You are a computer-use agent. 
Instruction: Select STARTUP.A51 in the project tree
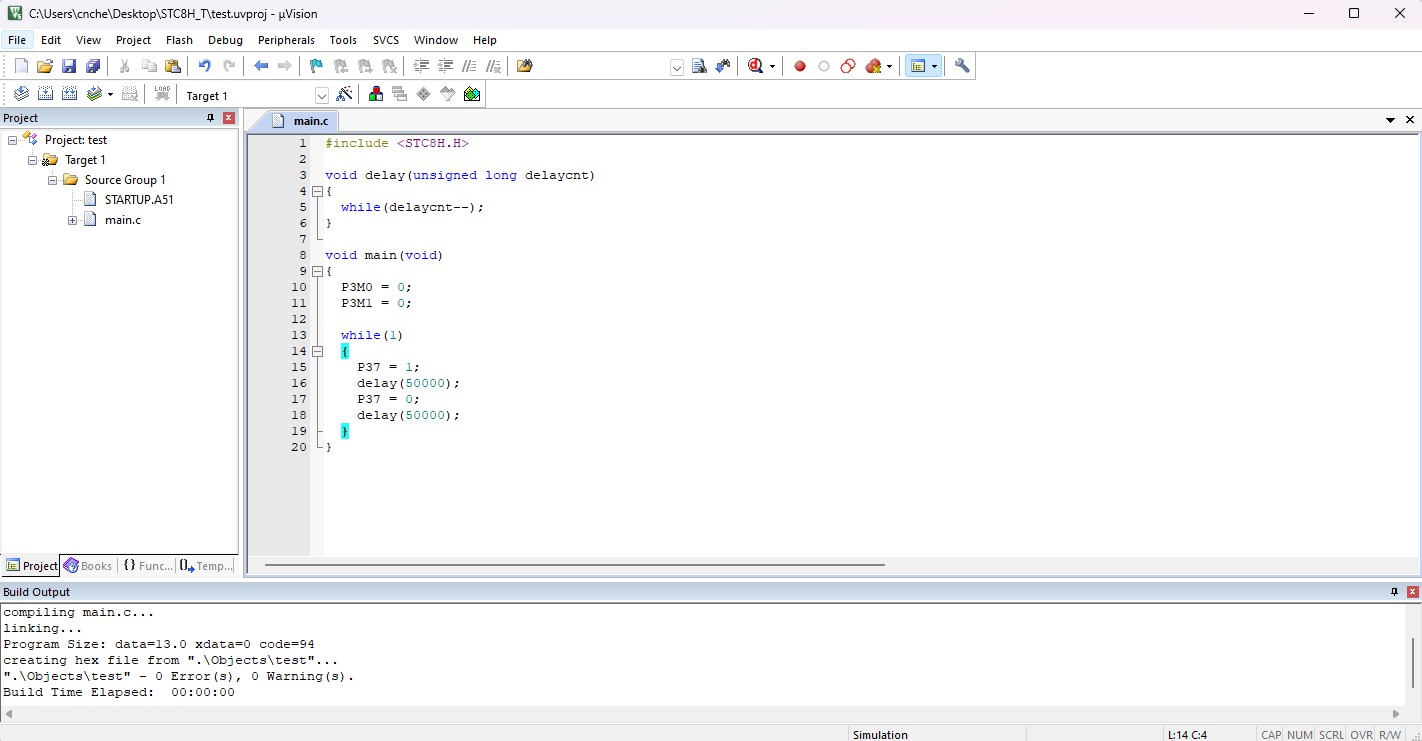139,200
